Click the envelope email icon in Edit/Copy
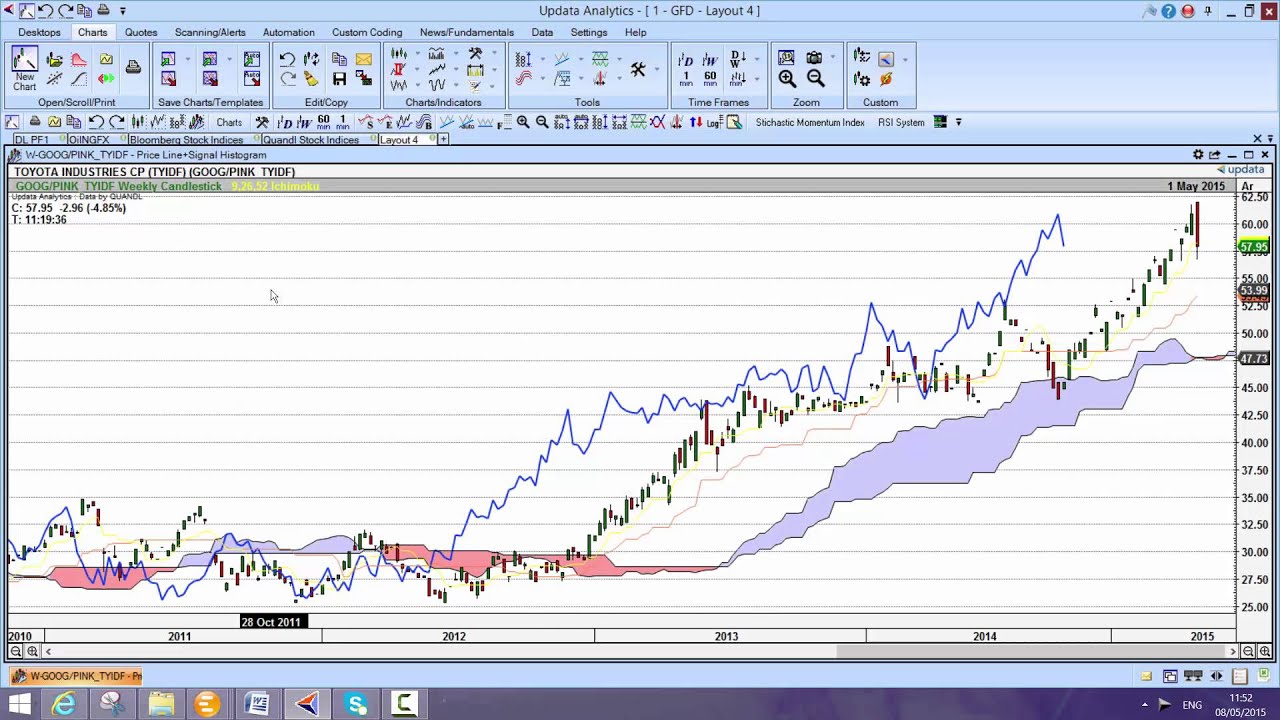Viewport: 1280px width, 720px height. [x=363, y=60]
